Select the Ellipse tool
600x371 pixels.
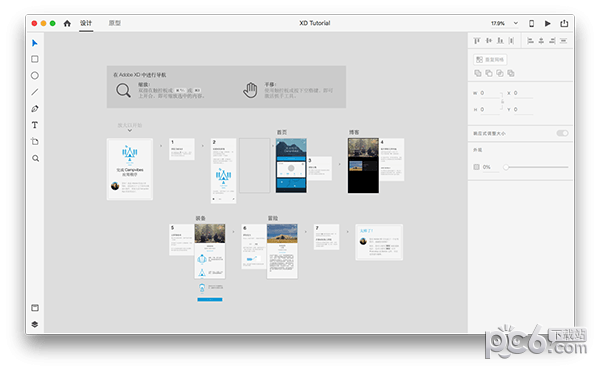point(35,75)
